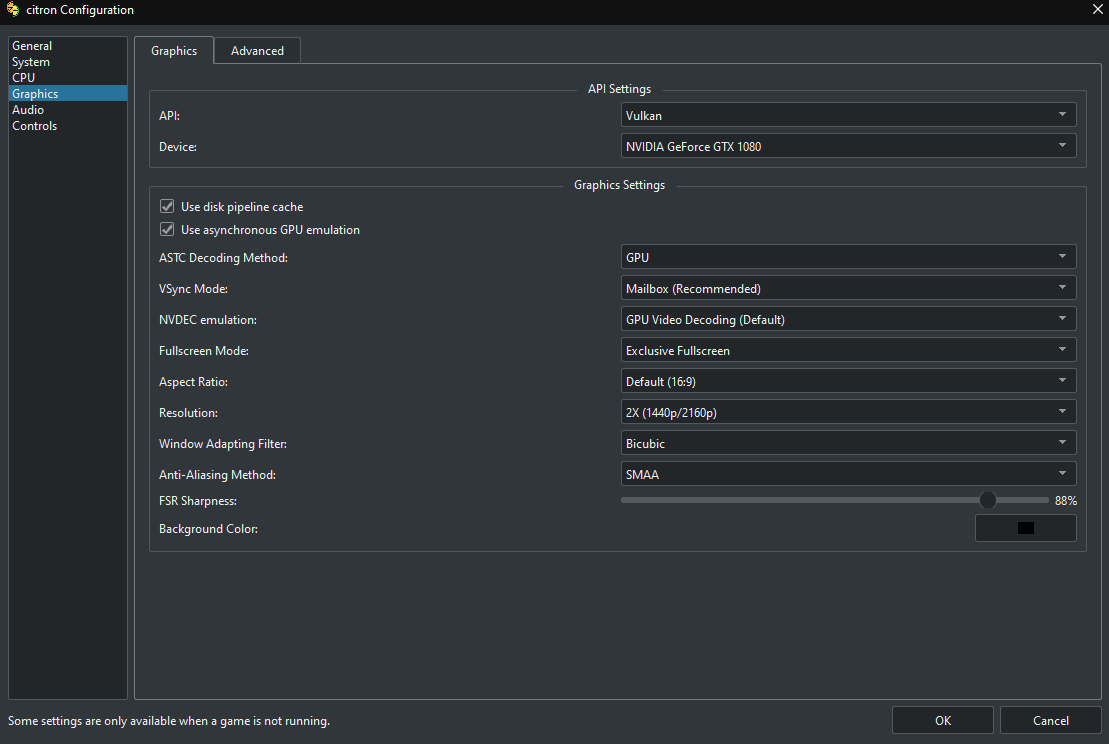
Task: Open the Anti-Aliasing Method dropdown showing SMAA
Action: click(x=849, y=475)
